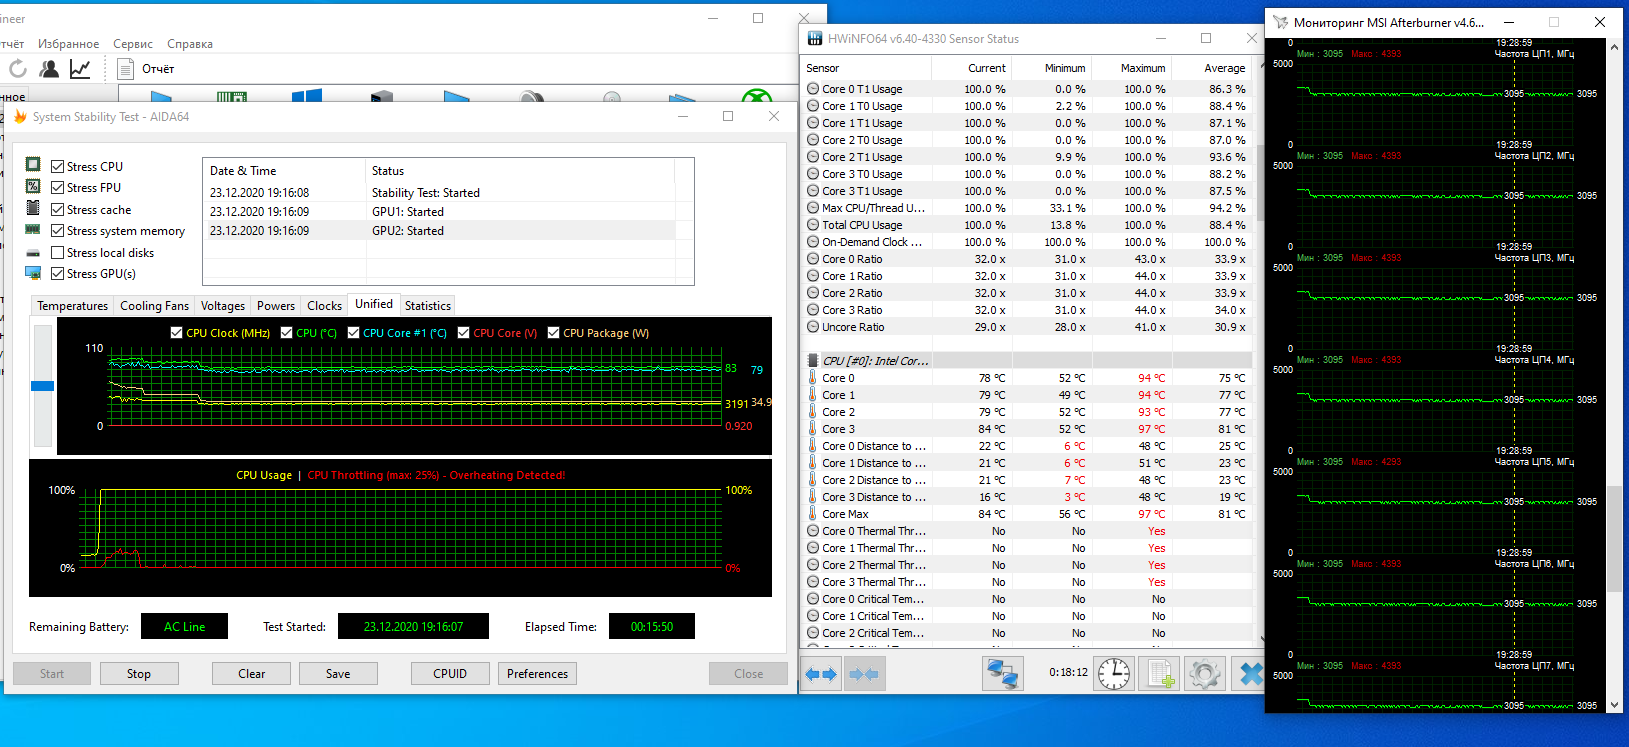The image size is (1629, 747).
Task: Open CPUID from the stability test window
Action: (450, 674)
